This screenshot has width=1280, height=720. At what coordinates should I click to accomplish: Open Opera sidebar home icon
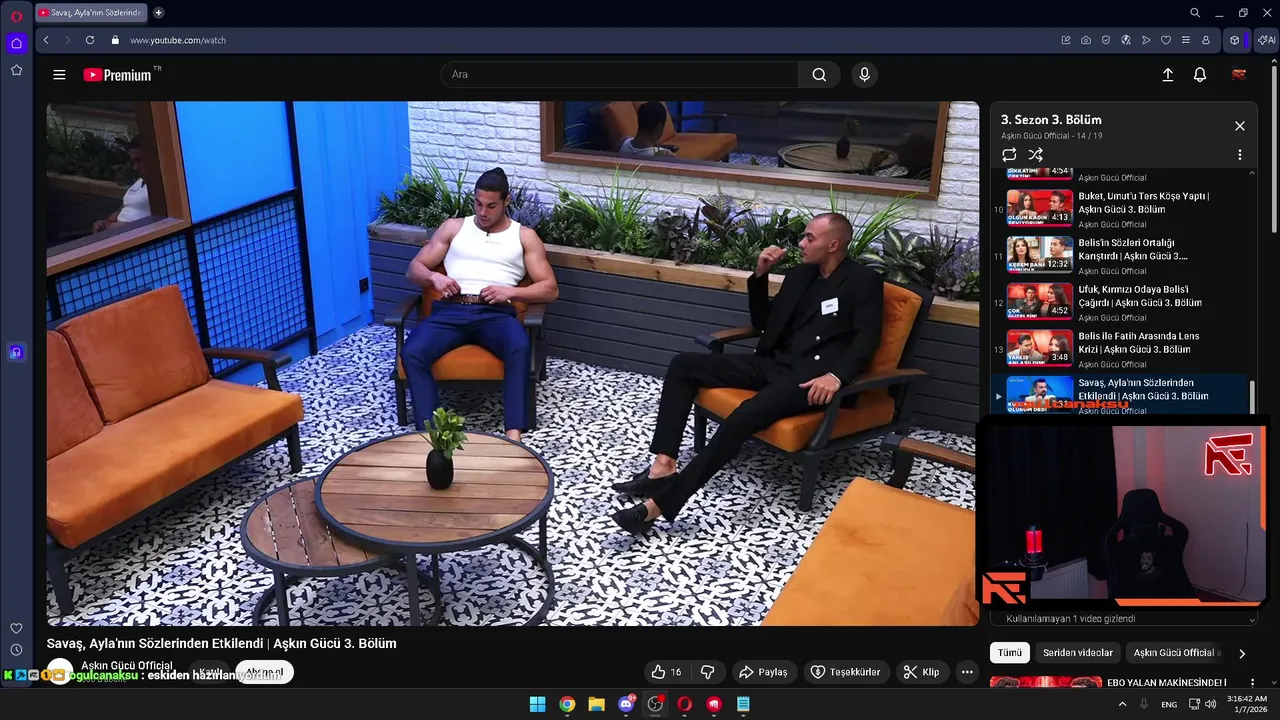tap(16, 43)
